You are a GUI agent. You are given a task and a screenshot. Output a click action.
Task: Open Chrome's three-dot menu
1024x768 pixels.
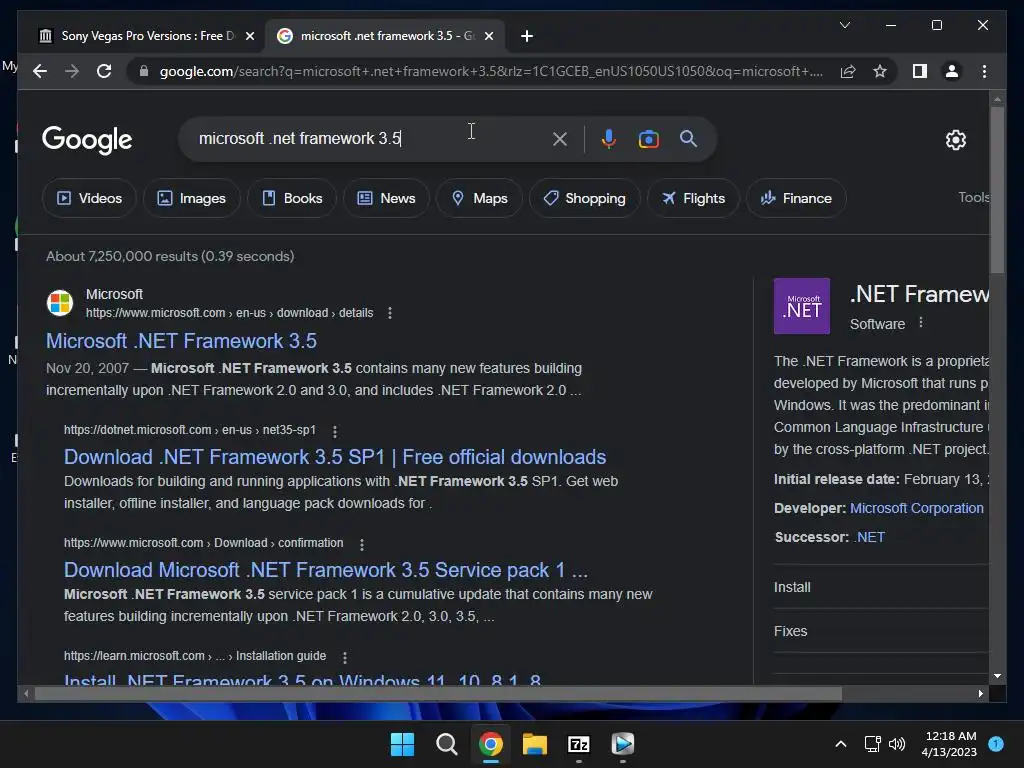[x=984, y=71]
